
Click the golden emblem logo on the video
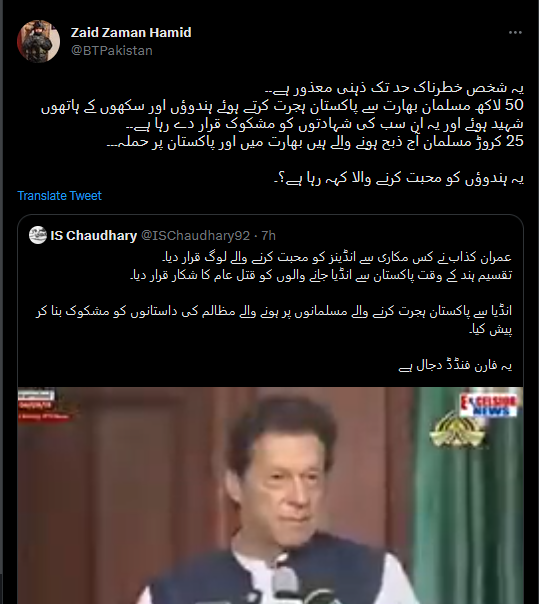tap(457, 431)
